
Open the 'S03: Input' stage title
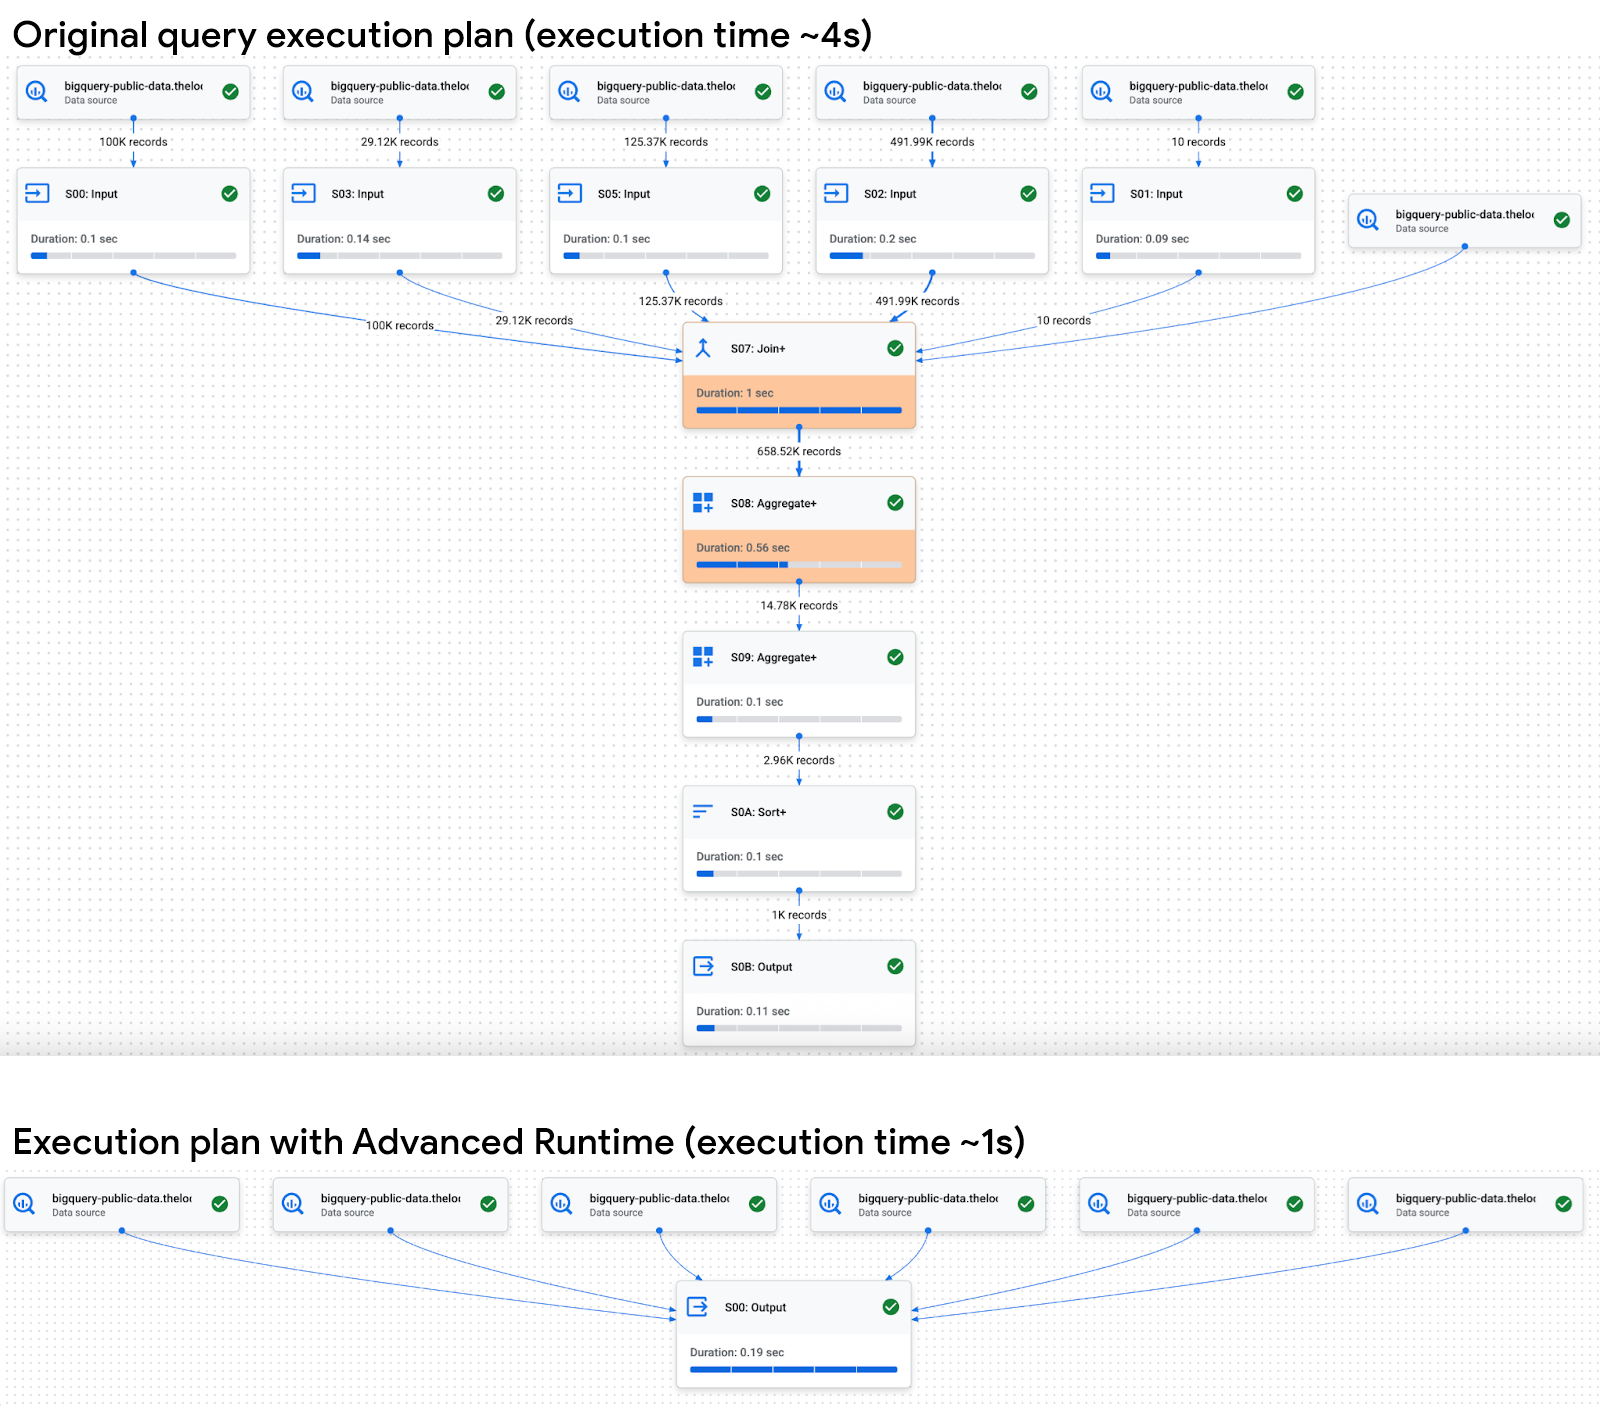358,194
